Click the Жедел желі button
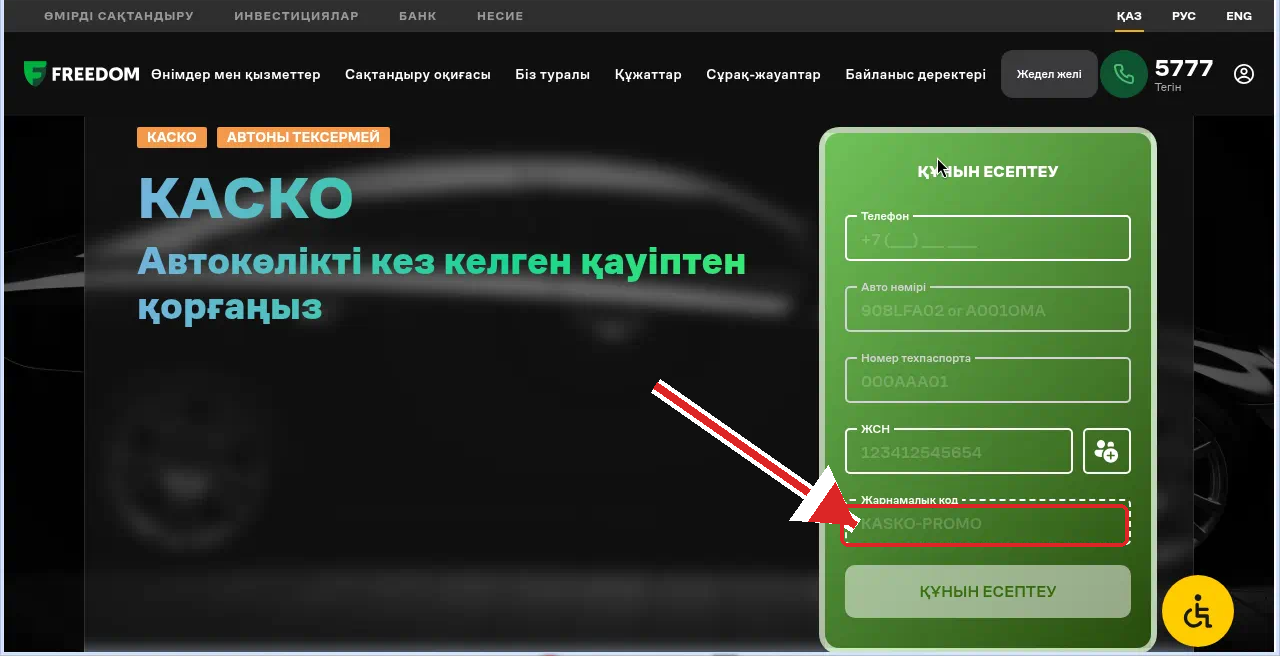 (1049, 74)
